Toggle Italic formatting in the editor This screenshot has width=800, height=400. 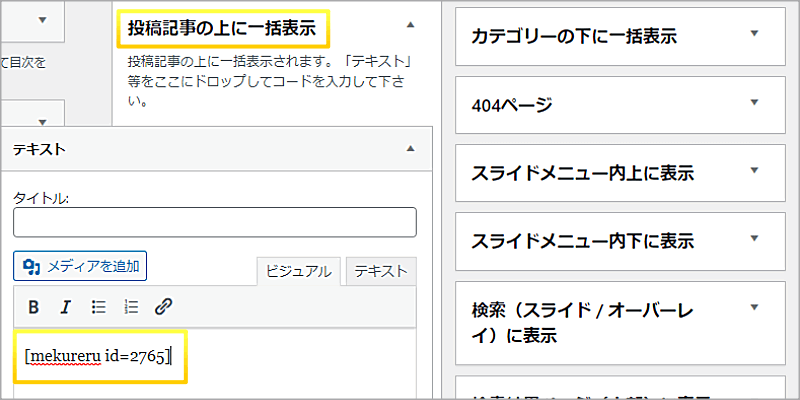[x=65, y=307]
